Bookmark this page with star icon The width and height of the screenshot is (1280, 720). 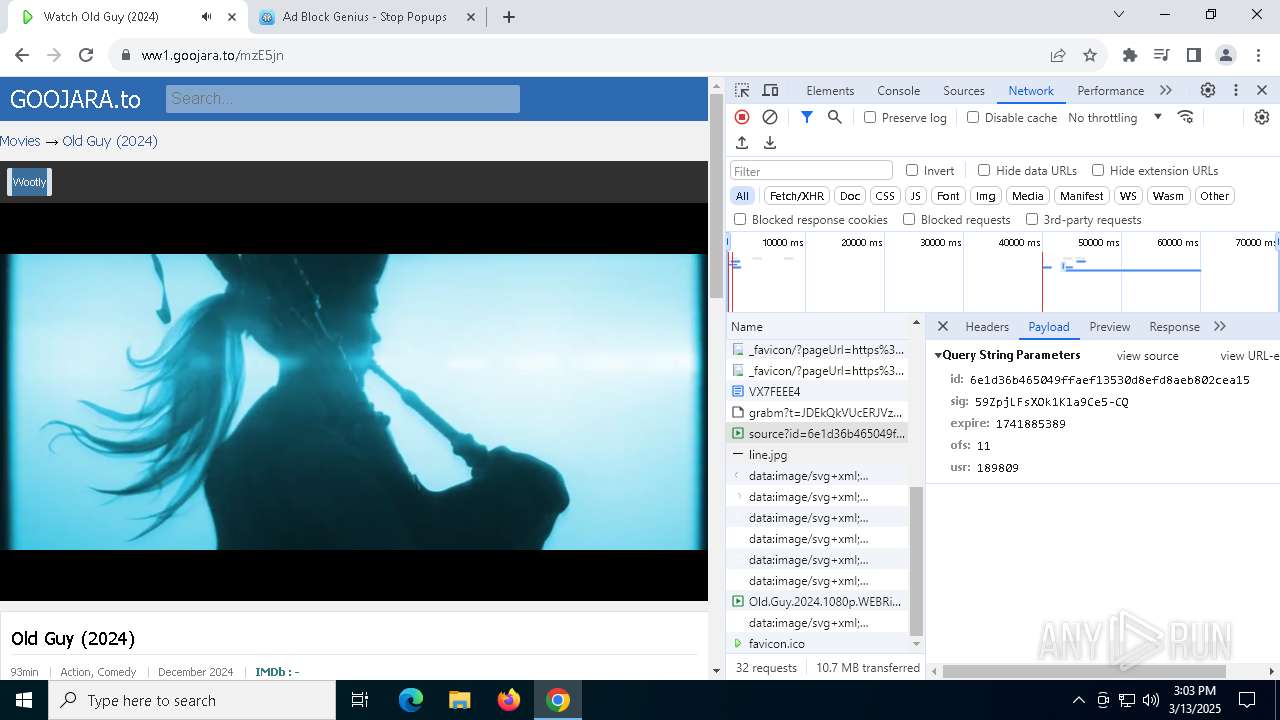(1090, 55)
